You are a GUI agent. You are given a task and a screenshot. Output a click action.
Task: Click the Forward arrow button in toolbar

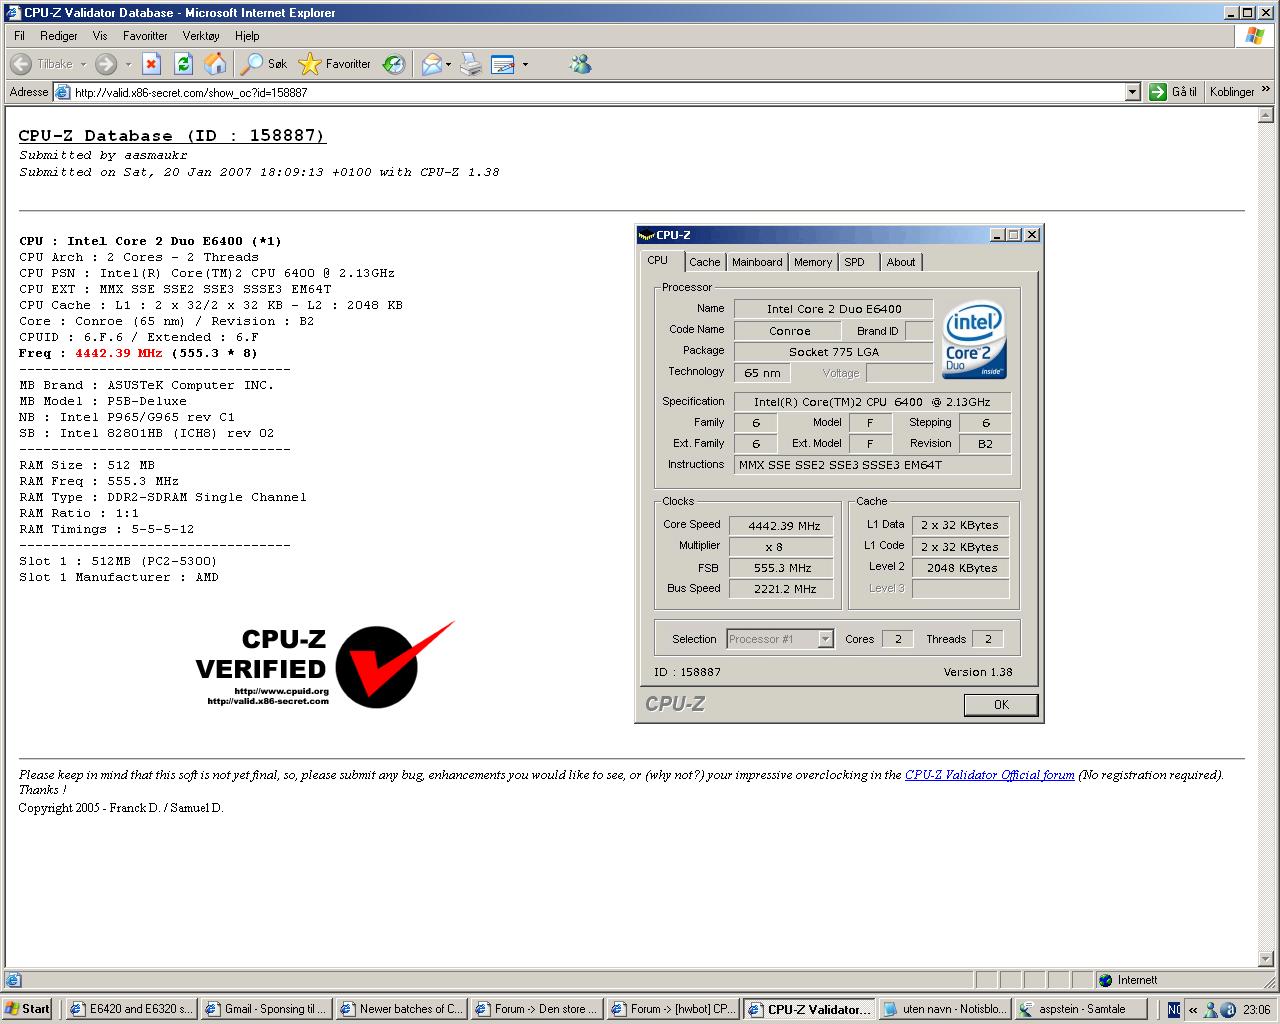pyautogui.click(x=105, y=64)
